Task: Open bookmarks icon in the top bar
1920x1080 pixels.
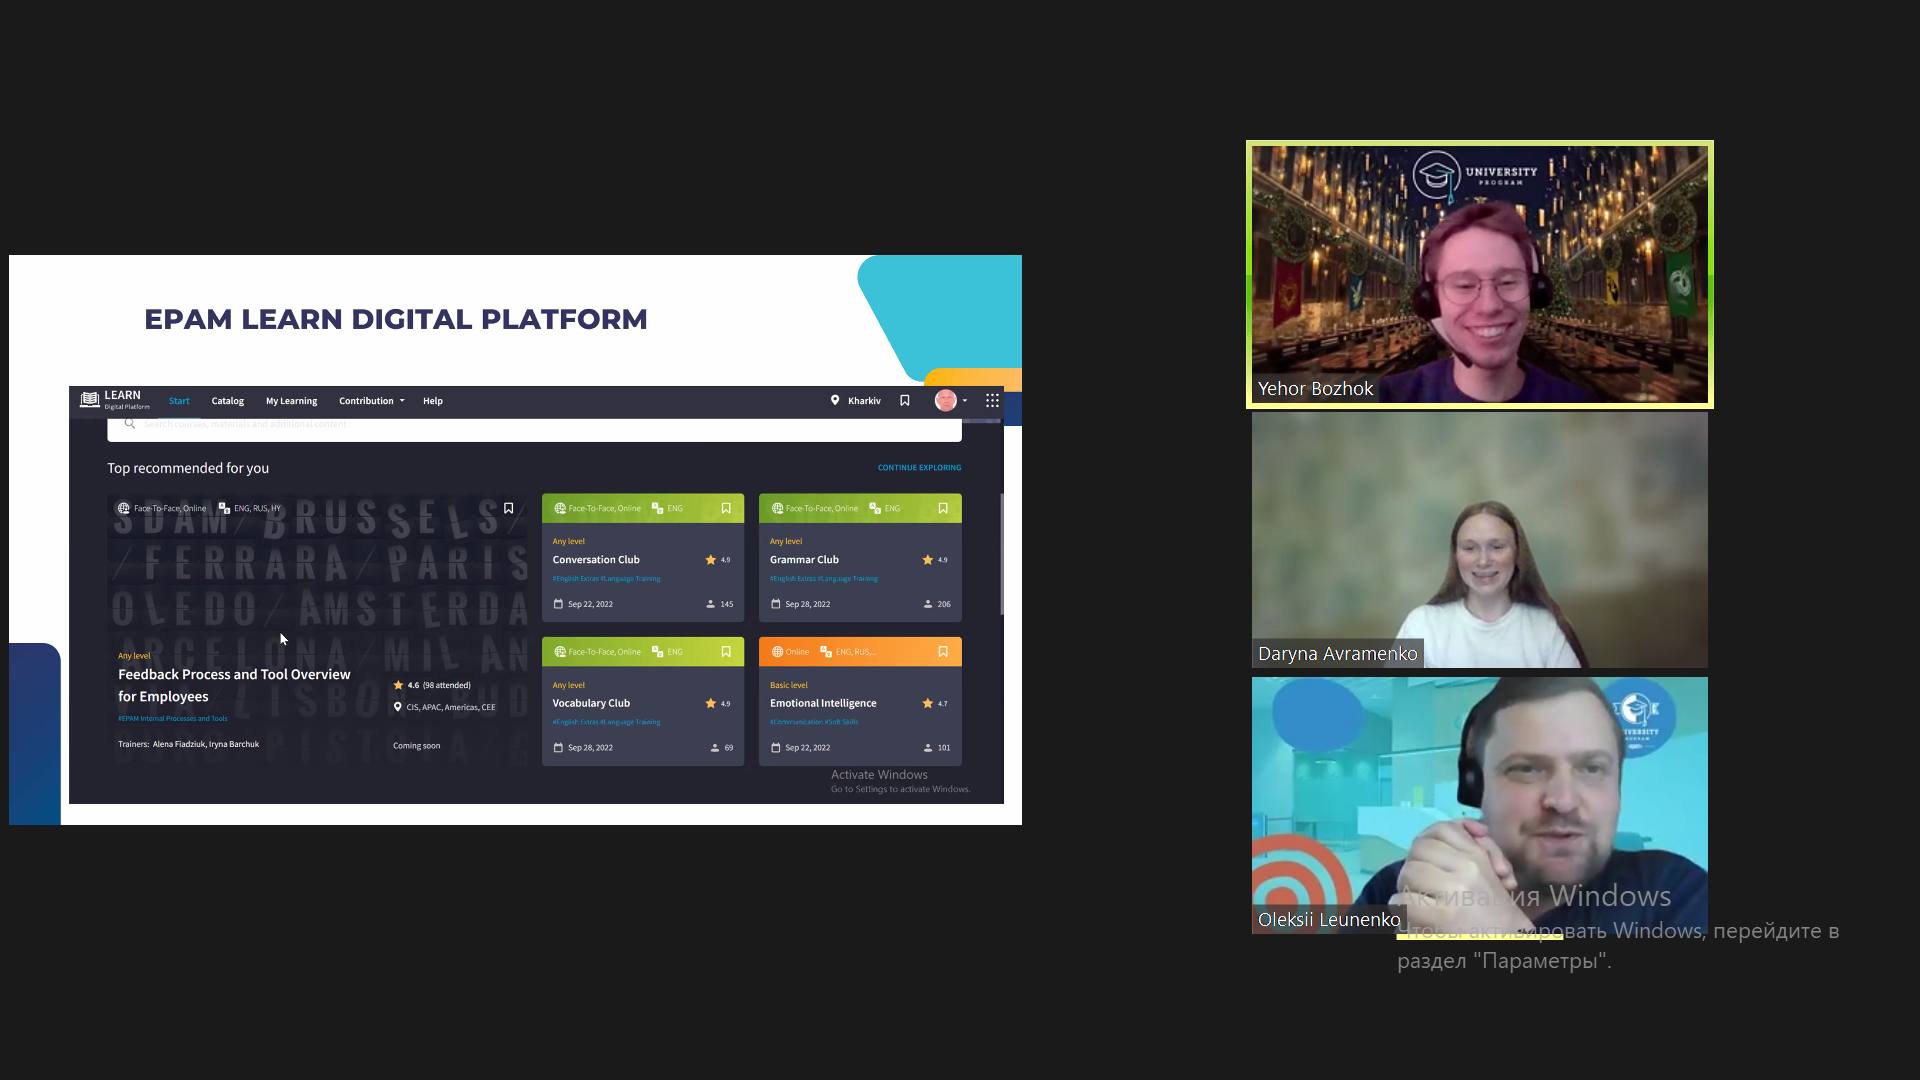Action: (905, 400)
